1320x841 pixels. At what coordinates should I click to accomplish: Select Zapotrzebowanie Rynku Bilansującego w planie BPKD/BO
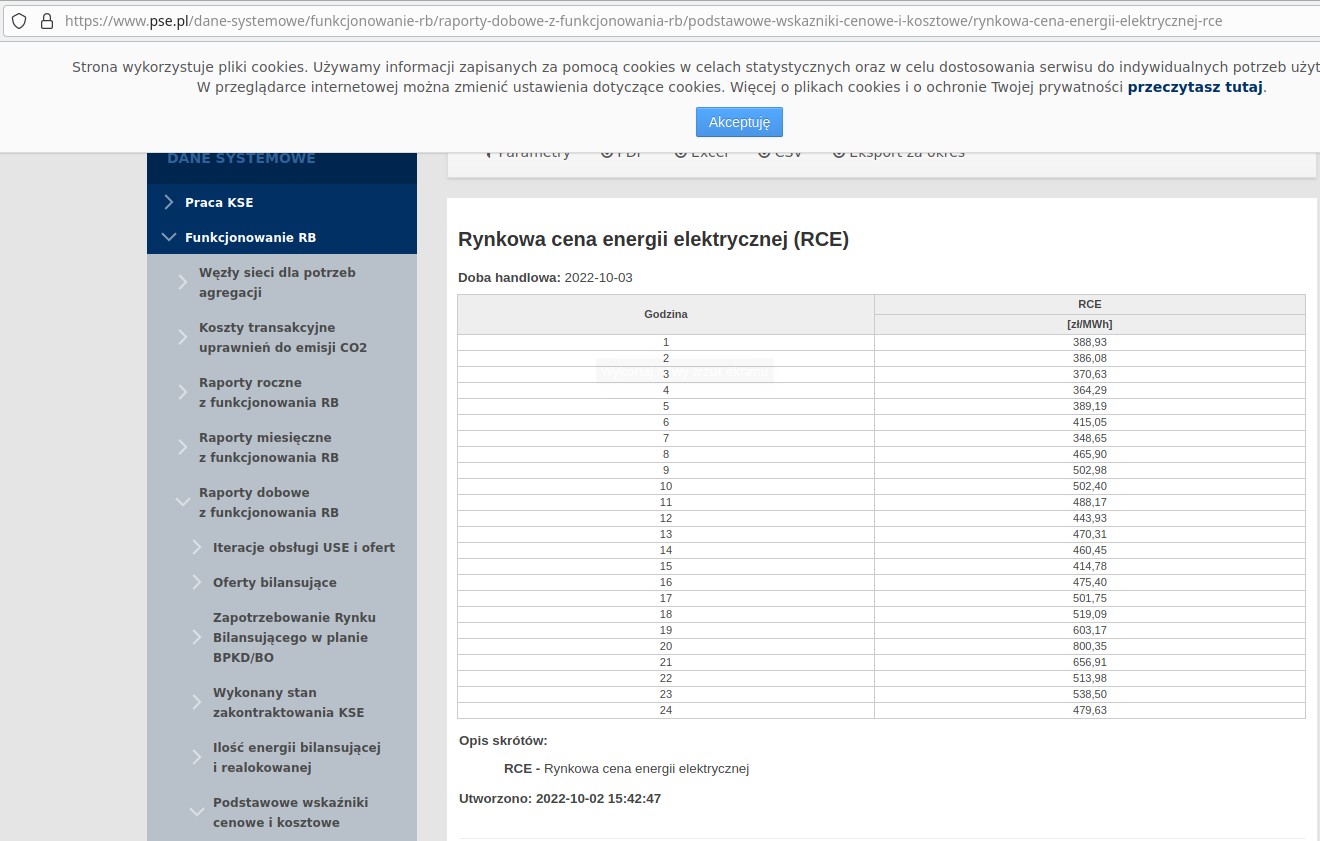coord(294,637)
